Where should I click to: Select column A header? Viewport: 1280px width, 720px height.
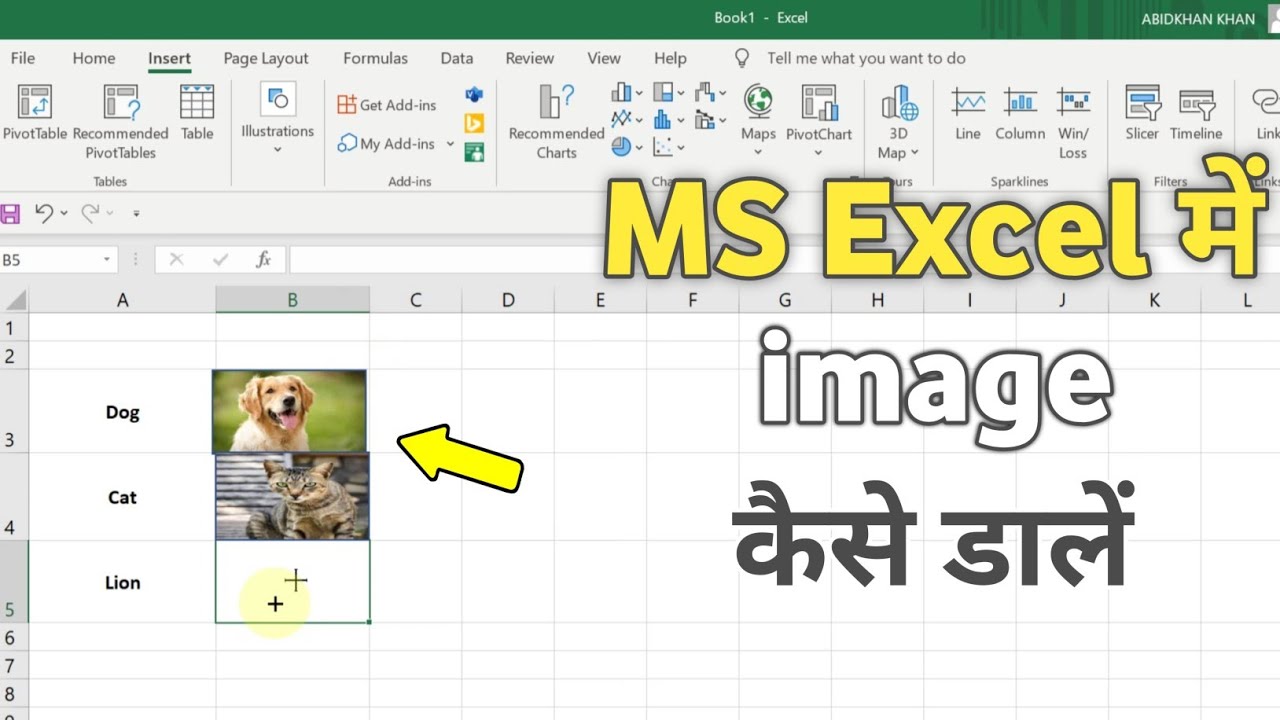click(x=123, y=299)
